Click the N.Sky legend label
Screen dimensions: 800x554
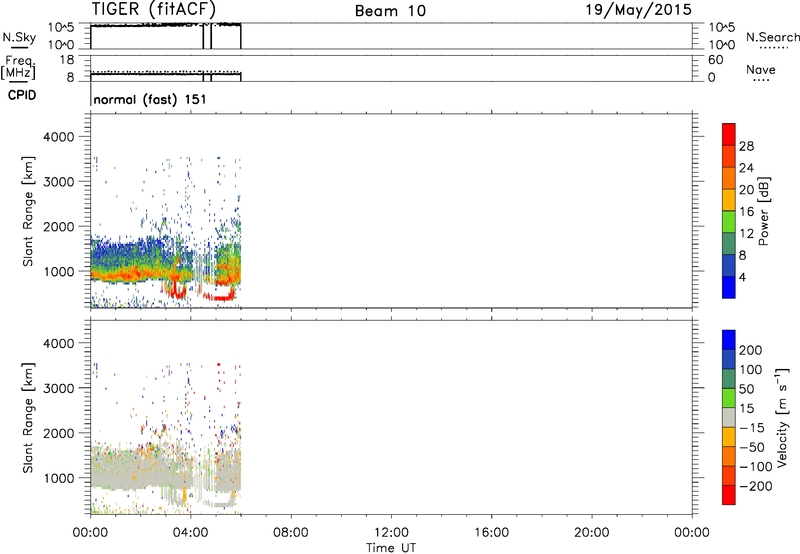(x=19, y=37)
